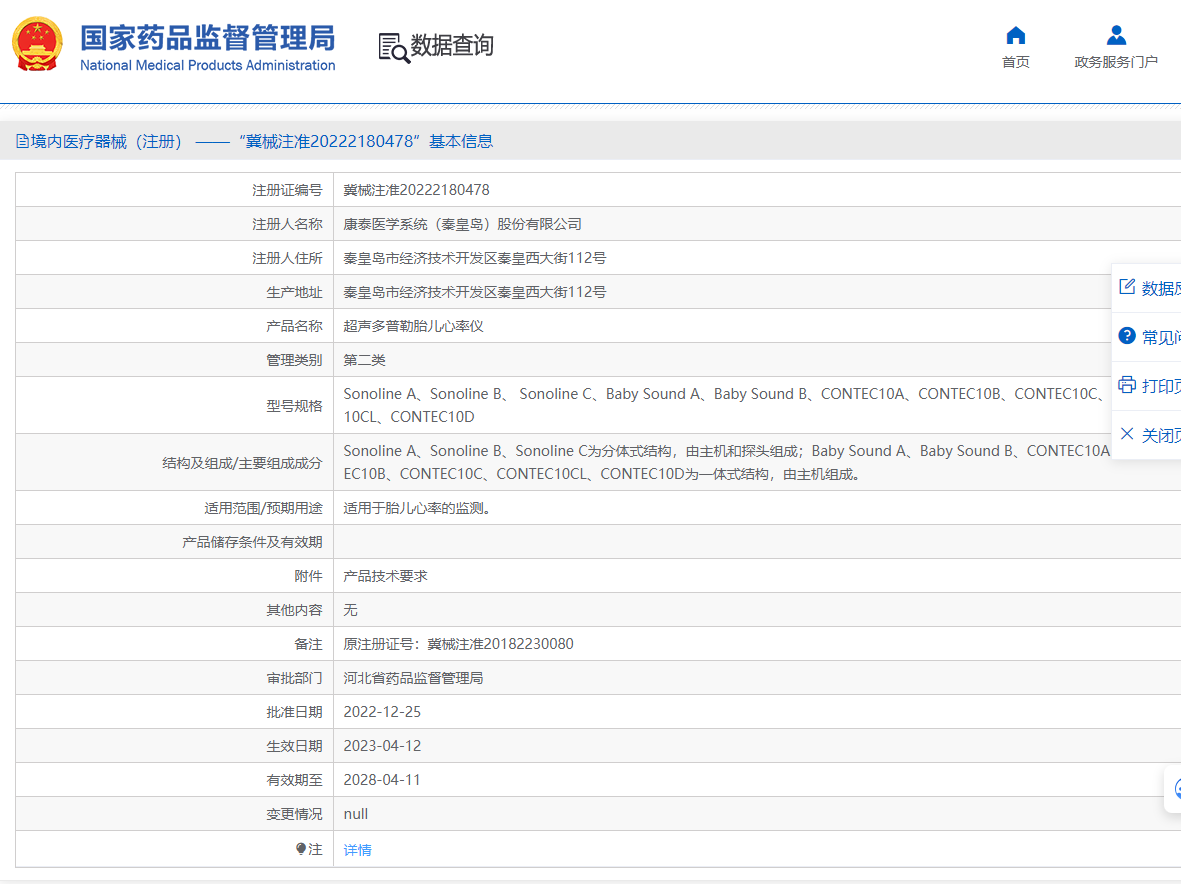Select the 结构及组成 description value
The width and height of the screenshot is (1181, 884).
click(x=728, y=462)
